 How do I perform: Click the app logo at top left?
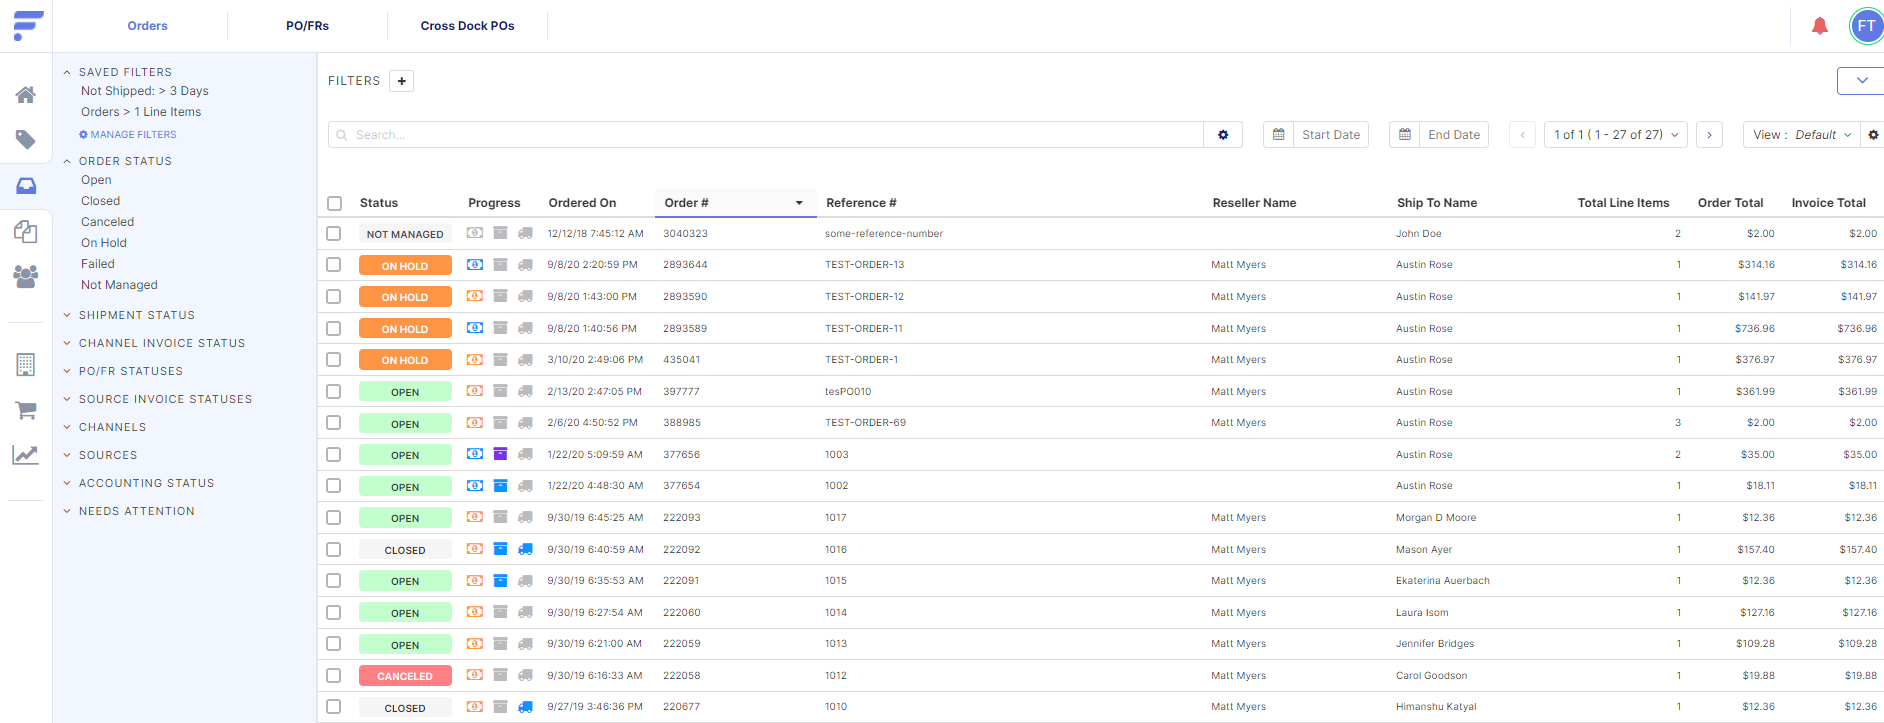click(27, 26)
